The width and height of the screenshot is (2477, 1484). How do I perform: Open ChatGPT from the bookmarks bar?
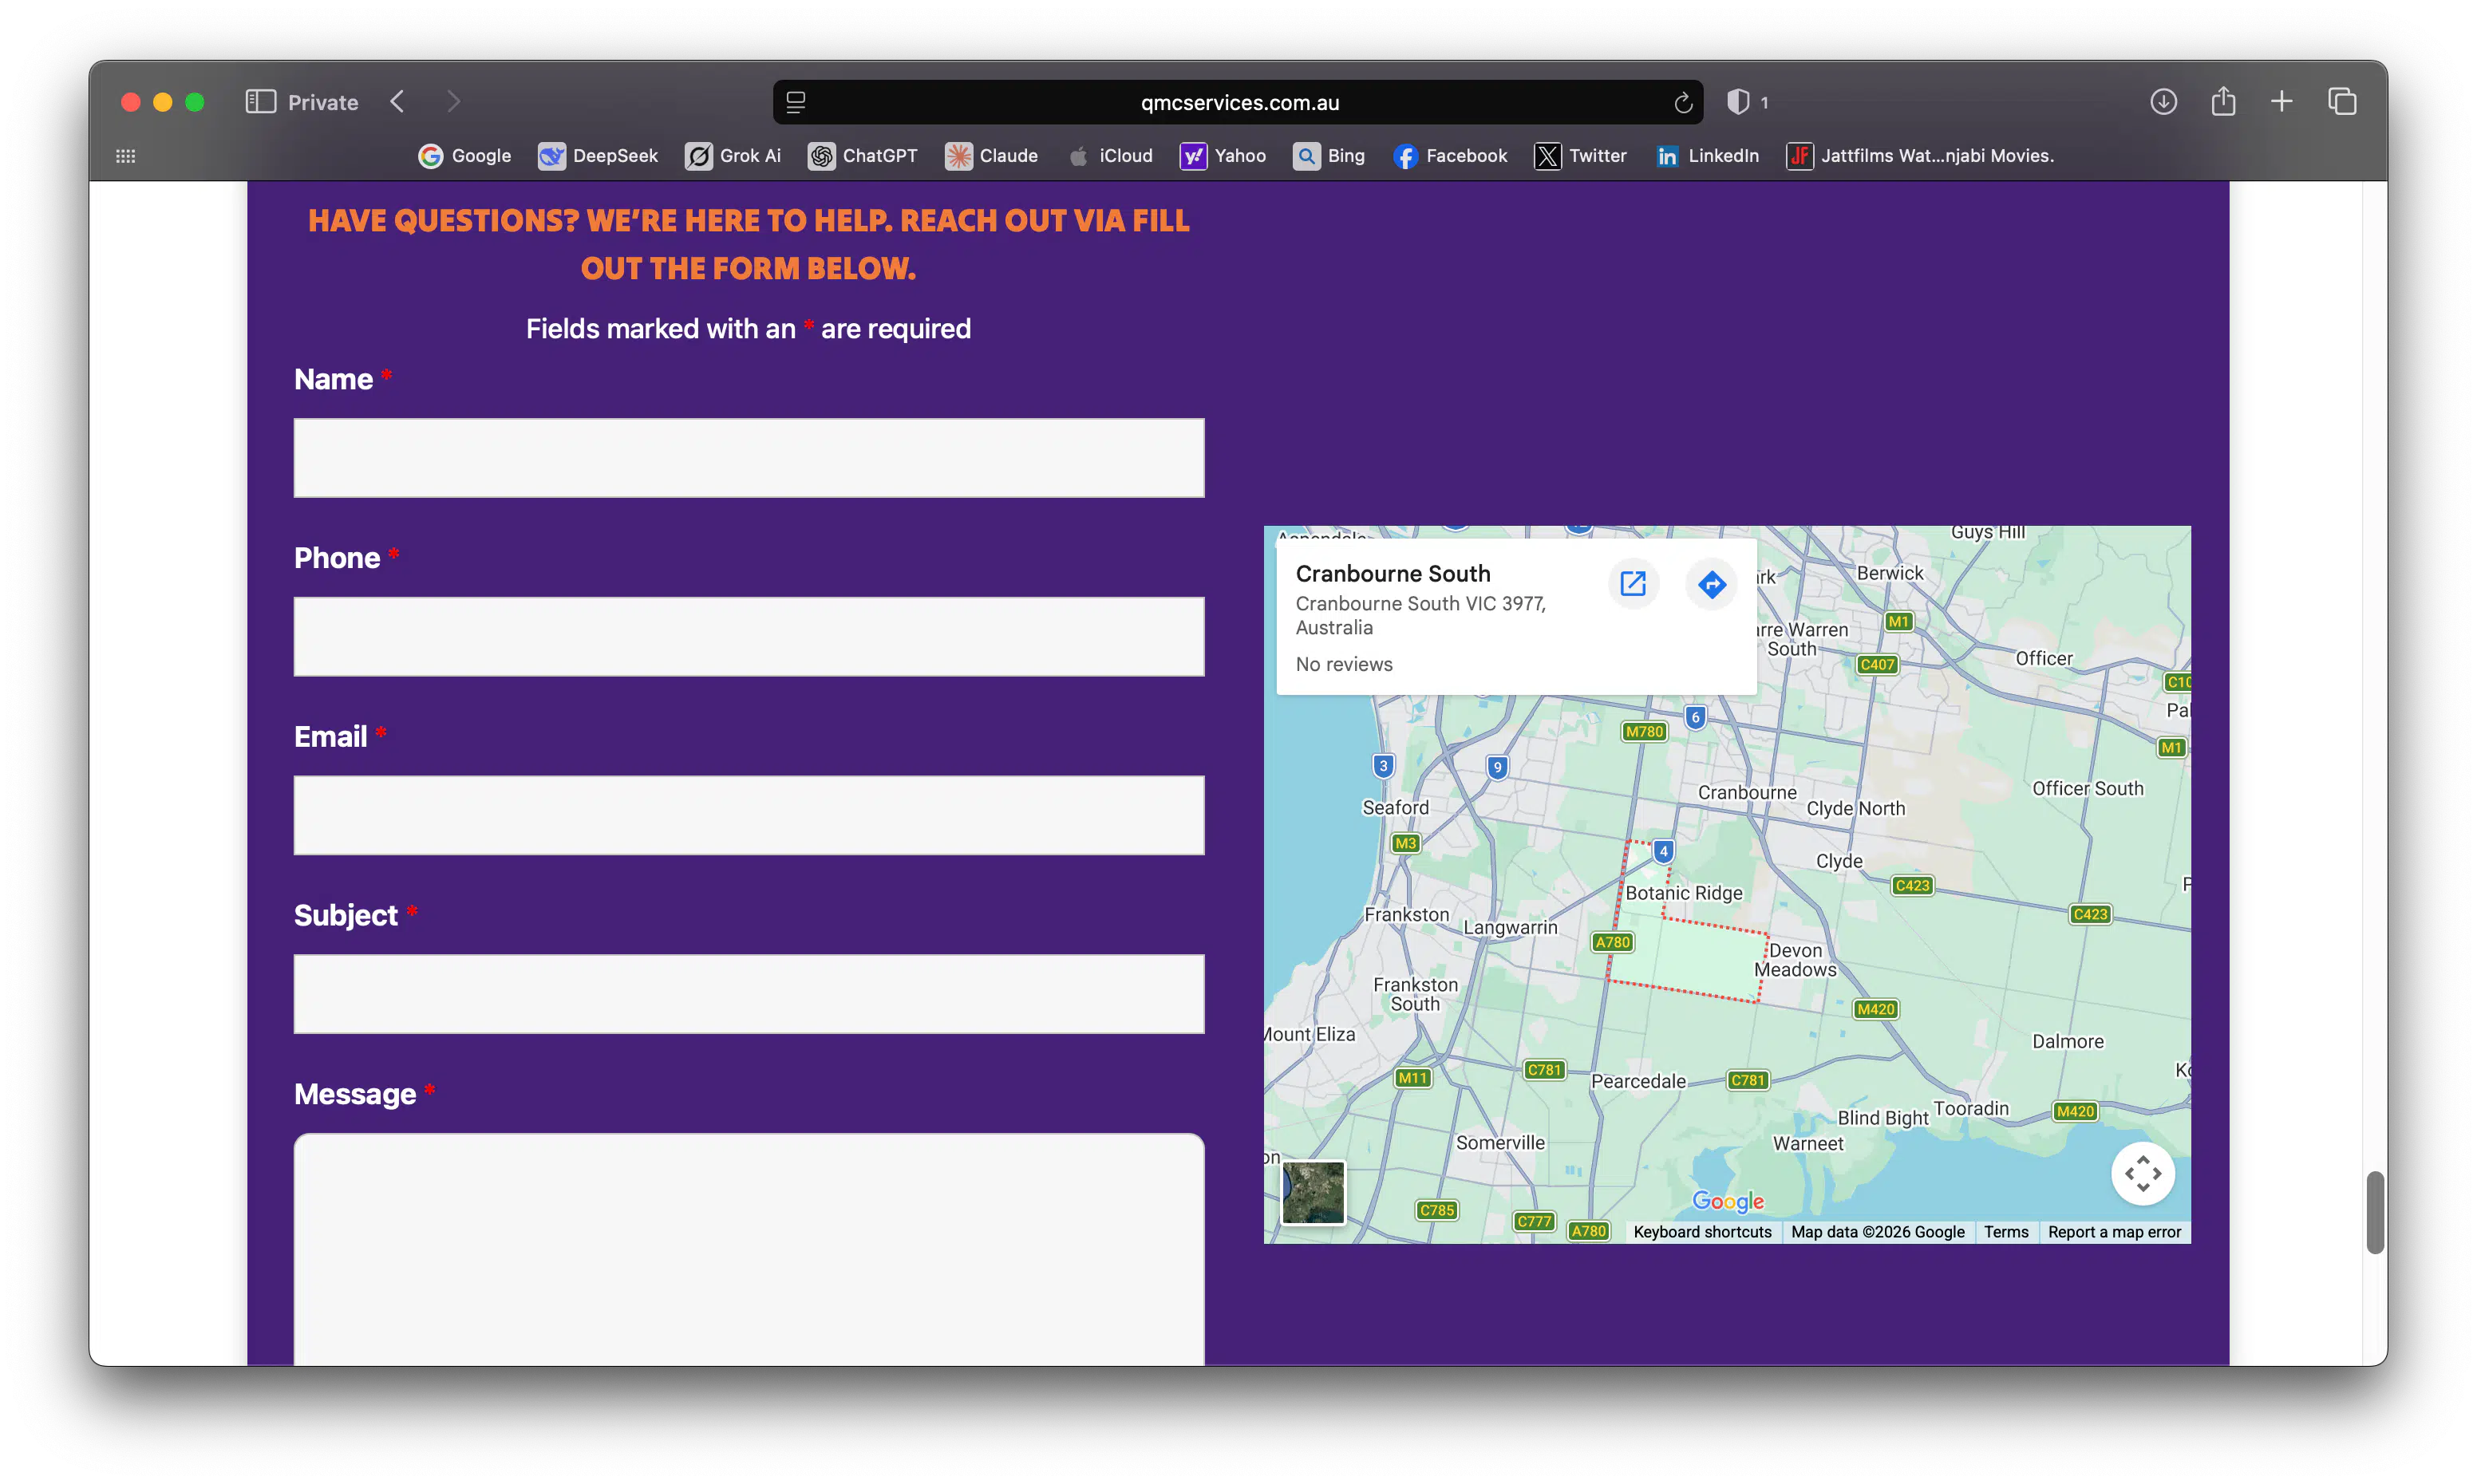click(863, 156)
